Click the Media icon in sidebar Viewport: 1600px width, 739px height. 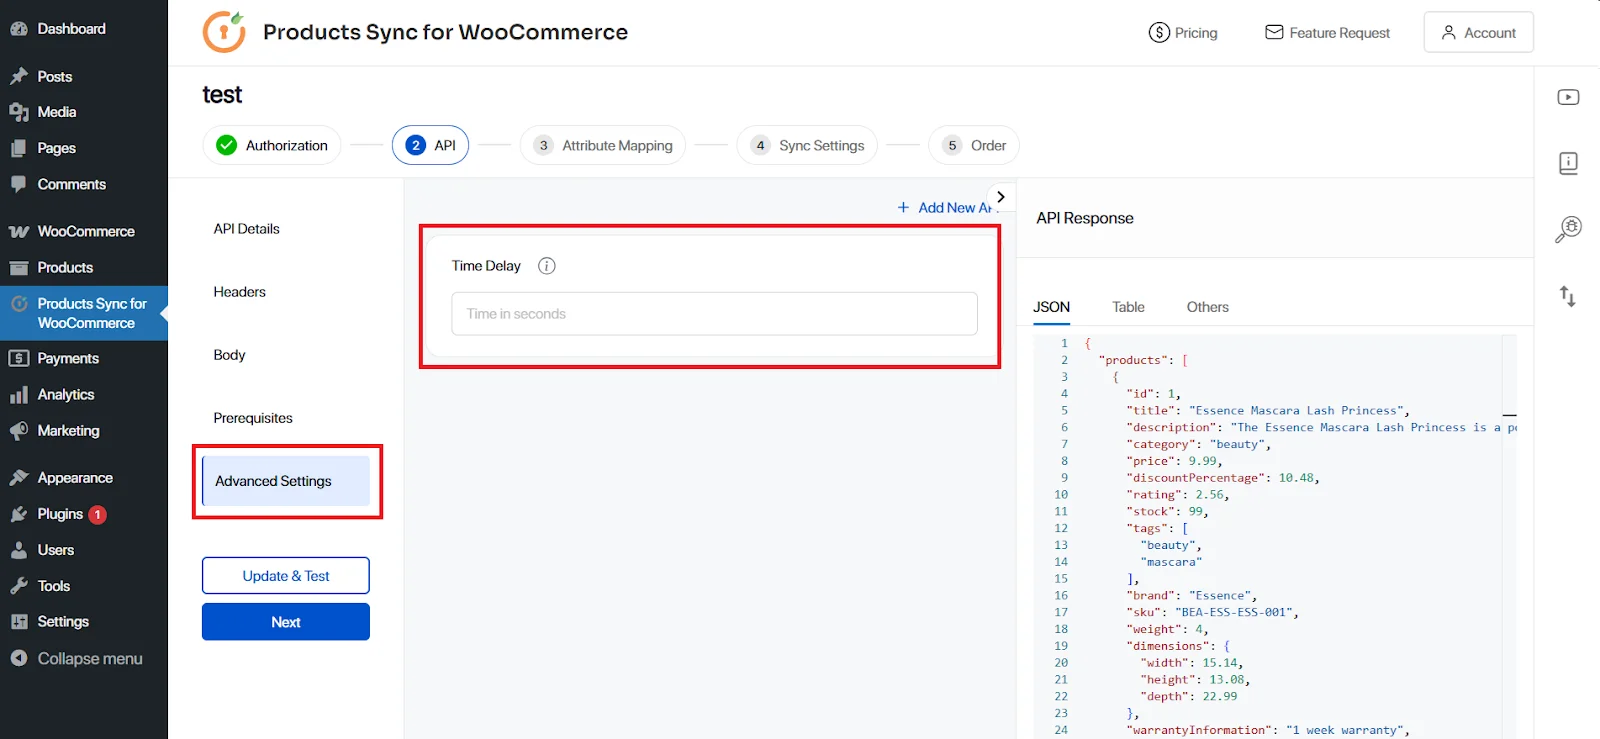click(19, 112)
